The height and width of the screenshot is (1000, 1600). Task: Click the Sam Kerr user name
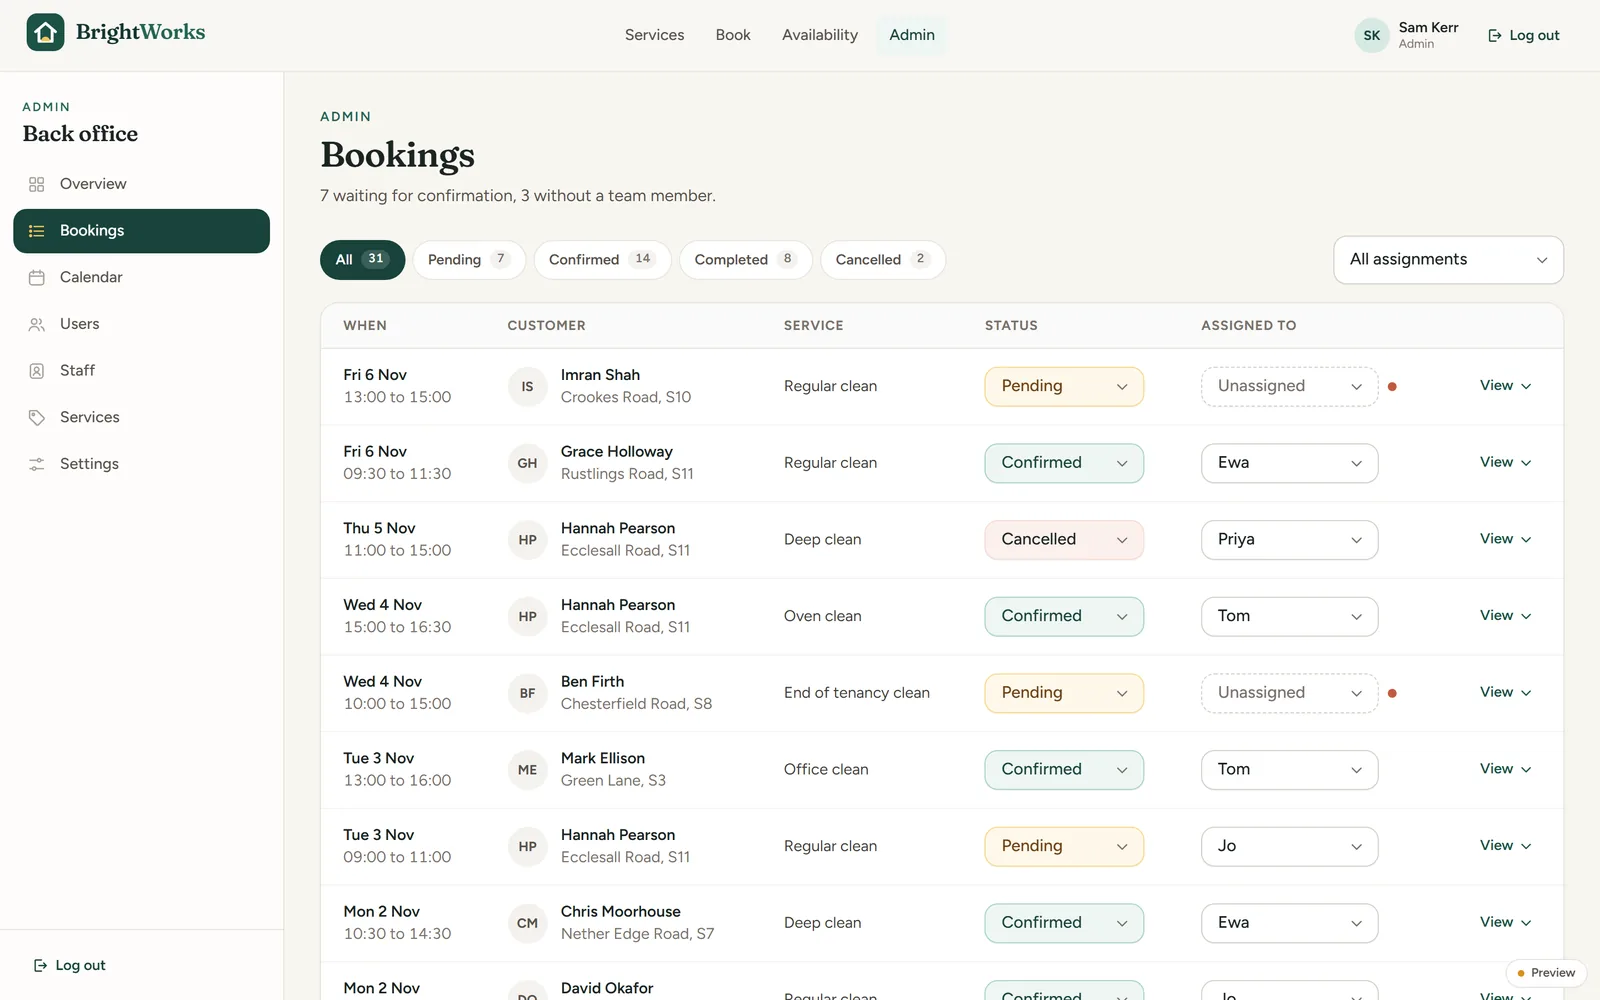[x=1428, y=28]
